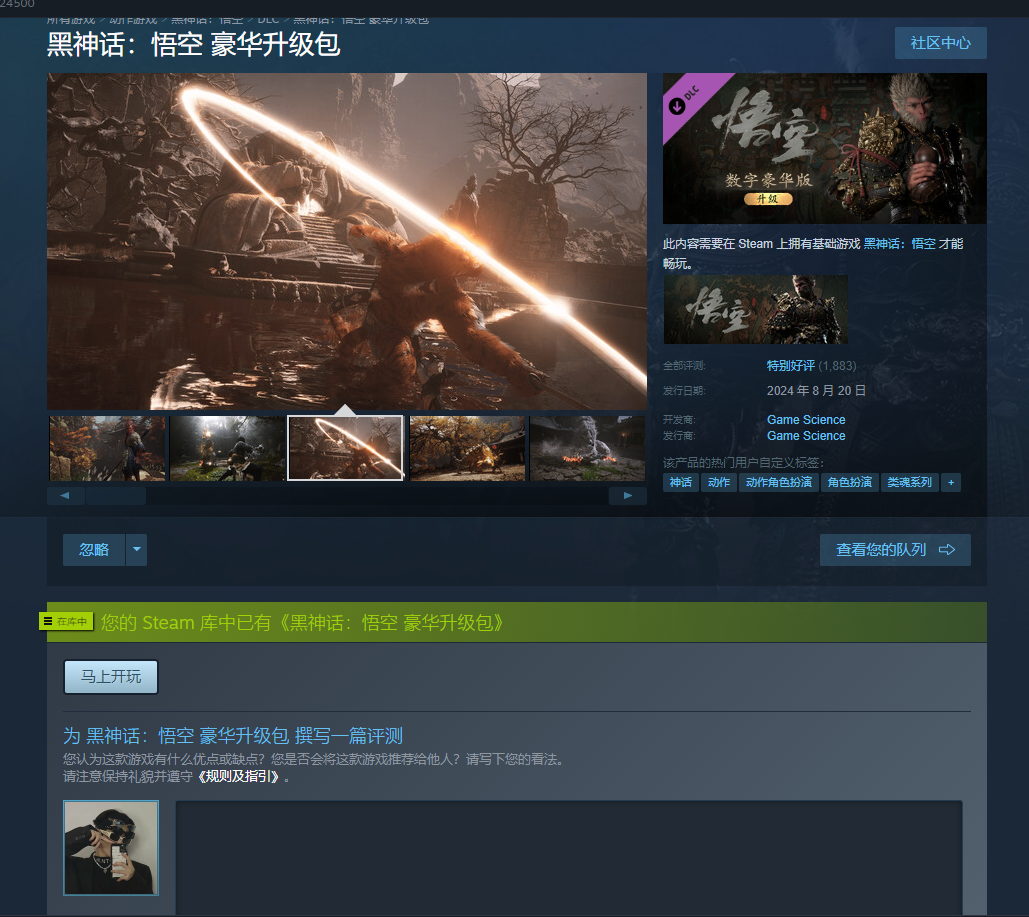
Task: Click the review heading 为 黑神话：悟空 豪华升级包 撰写一篇评测
Action: (233, 736)
